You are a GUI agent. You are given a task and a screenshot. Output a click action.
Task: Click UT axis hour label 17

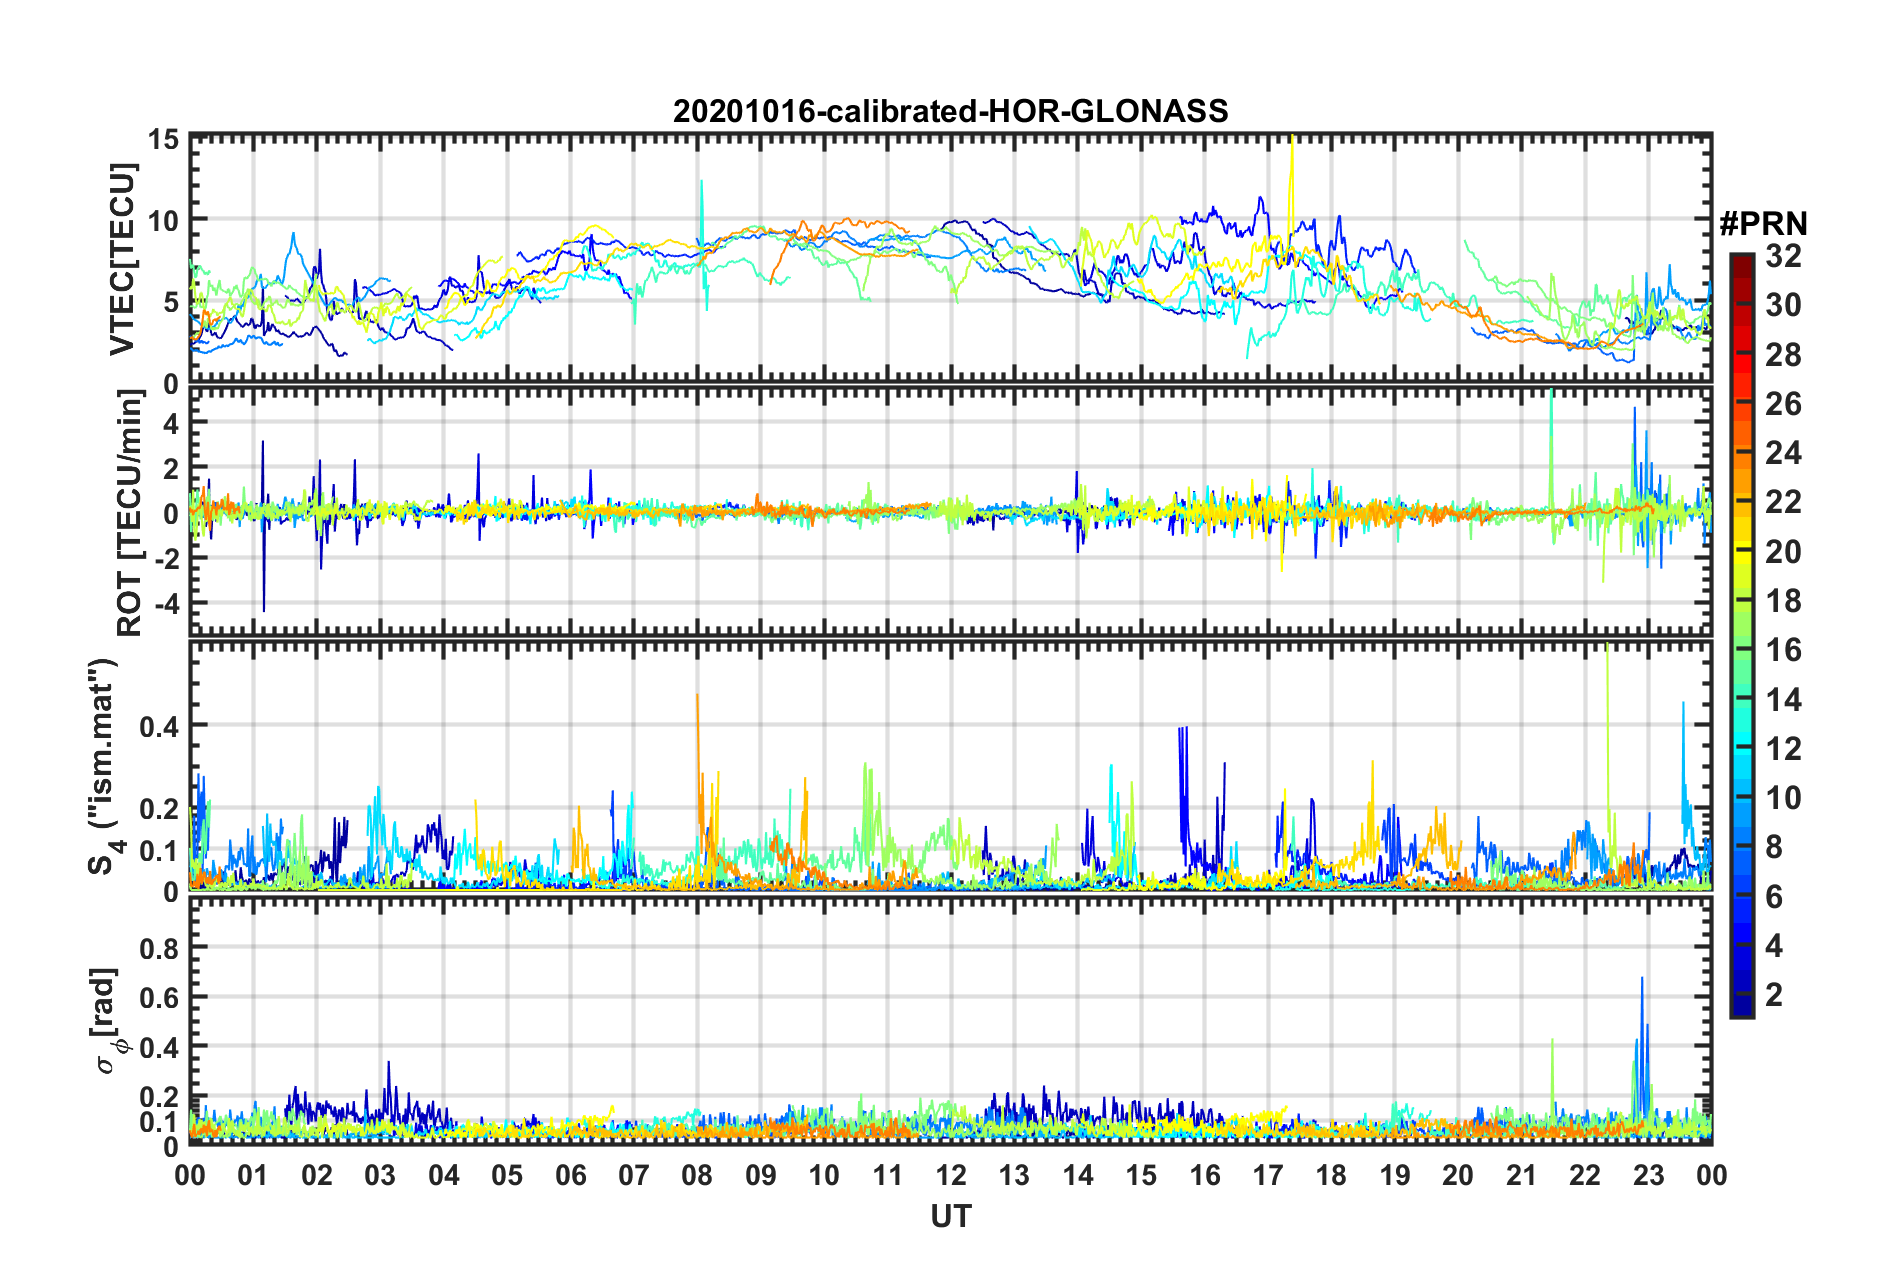click(1268, 1175)
